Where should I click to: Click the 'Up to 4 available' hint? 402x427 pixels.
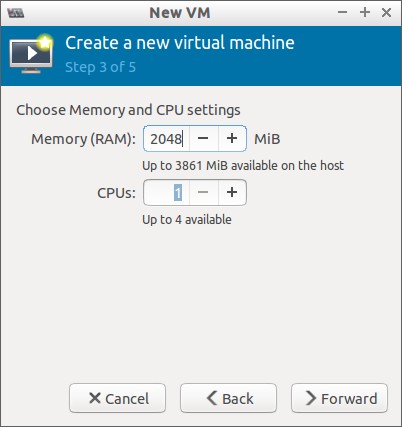point(187,220)
